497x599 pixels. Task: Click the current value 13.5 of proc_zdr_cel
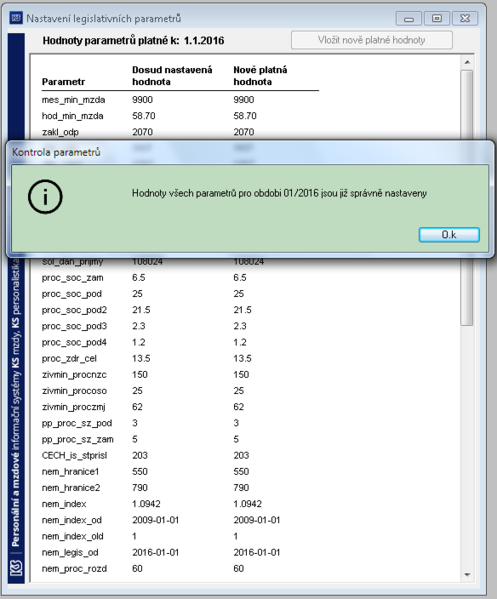tap(141, 358)
